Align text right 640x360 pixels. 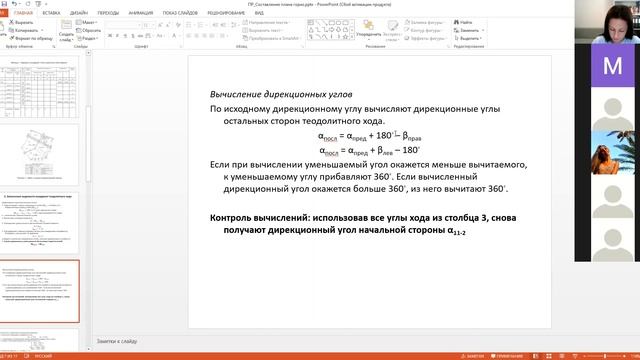point(204,36)
